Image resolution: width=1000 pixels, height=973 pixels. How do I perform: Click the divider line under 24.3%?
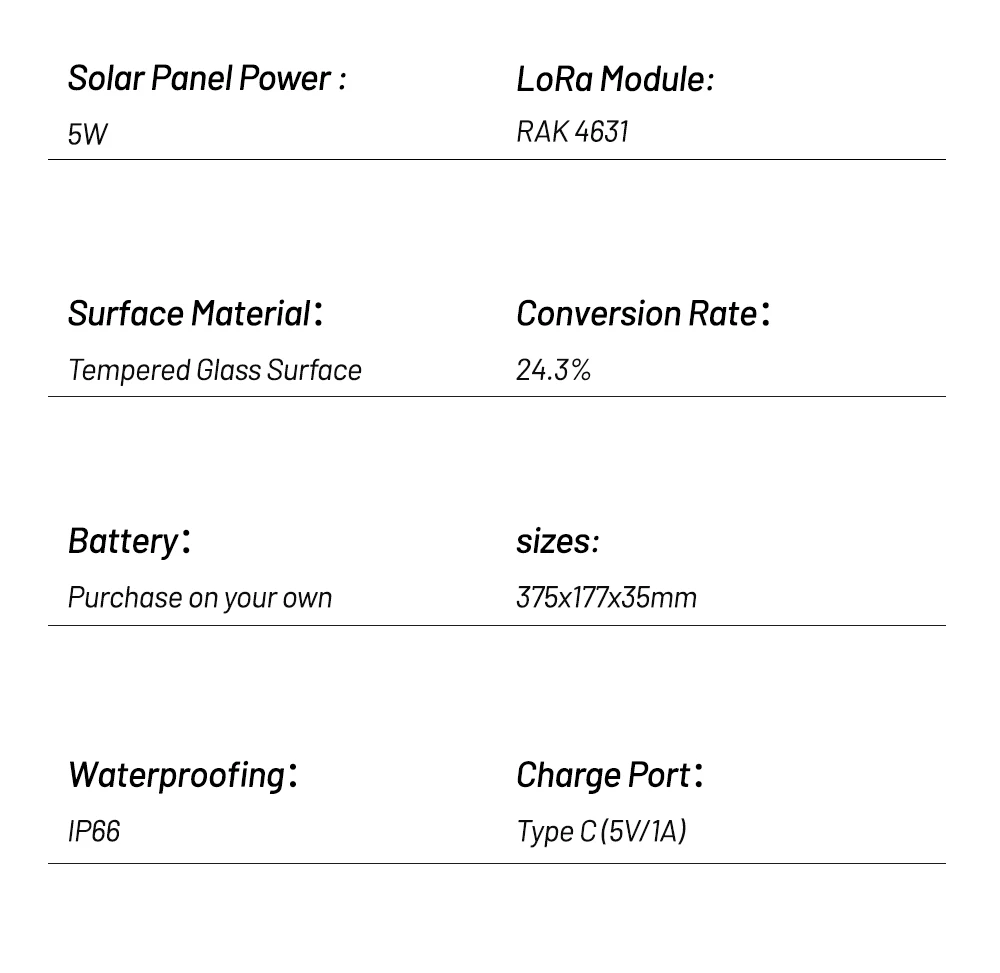(497, 396)
